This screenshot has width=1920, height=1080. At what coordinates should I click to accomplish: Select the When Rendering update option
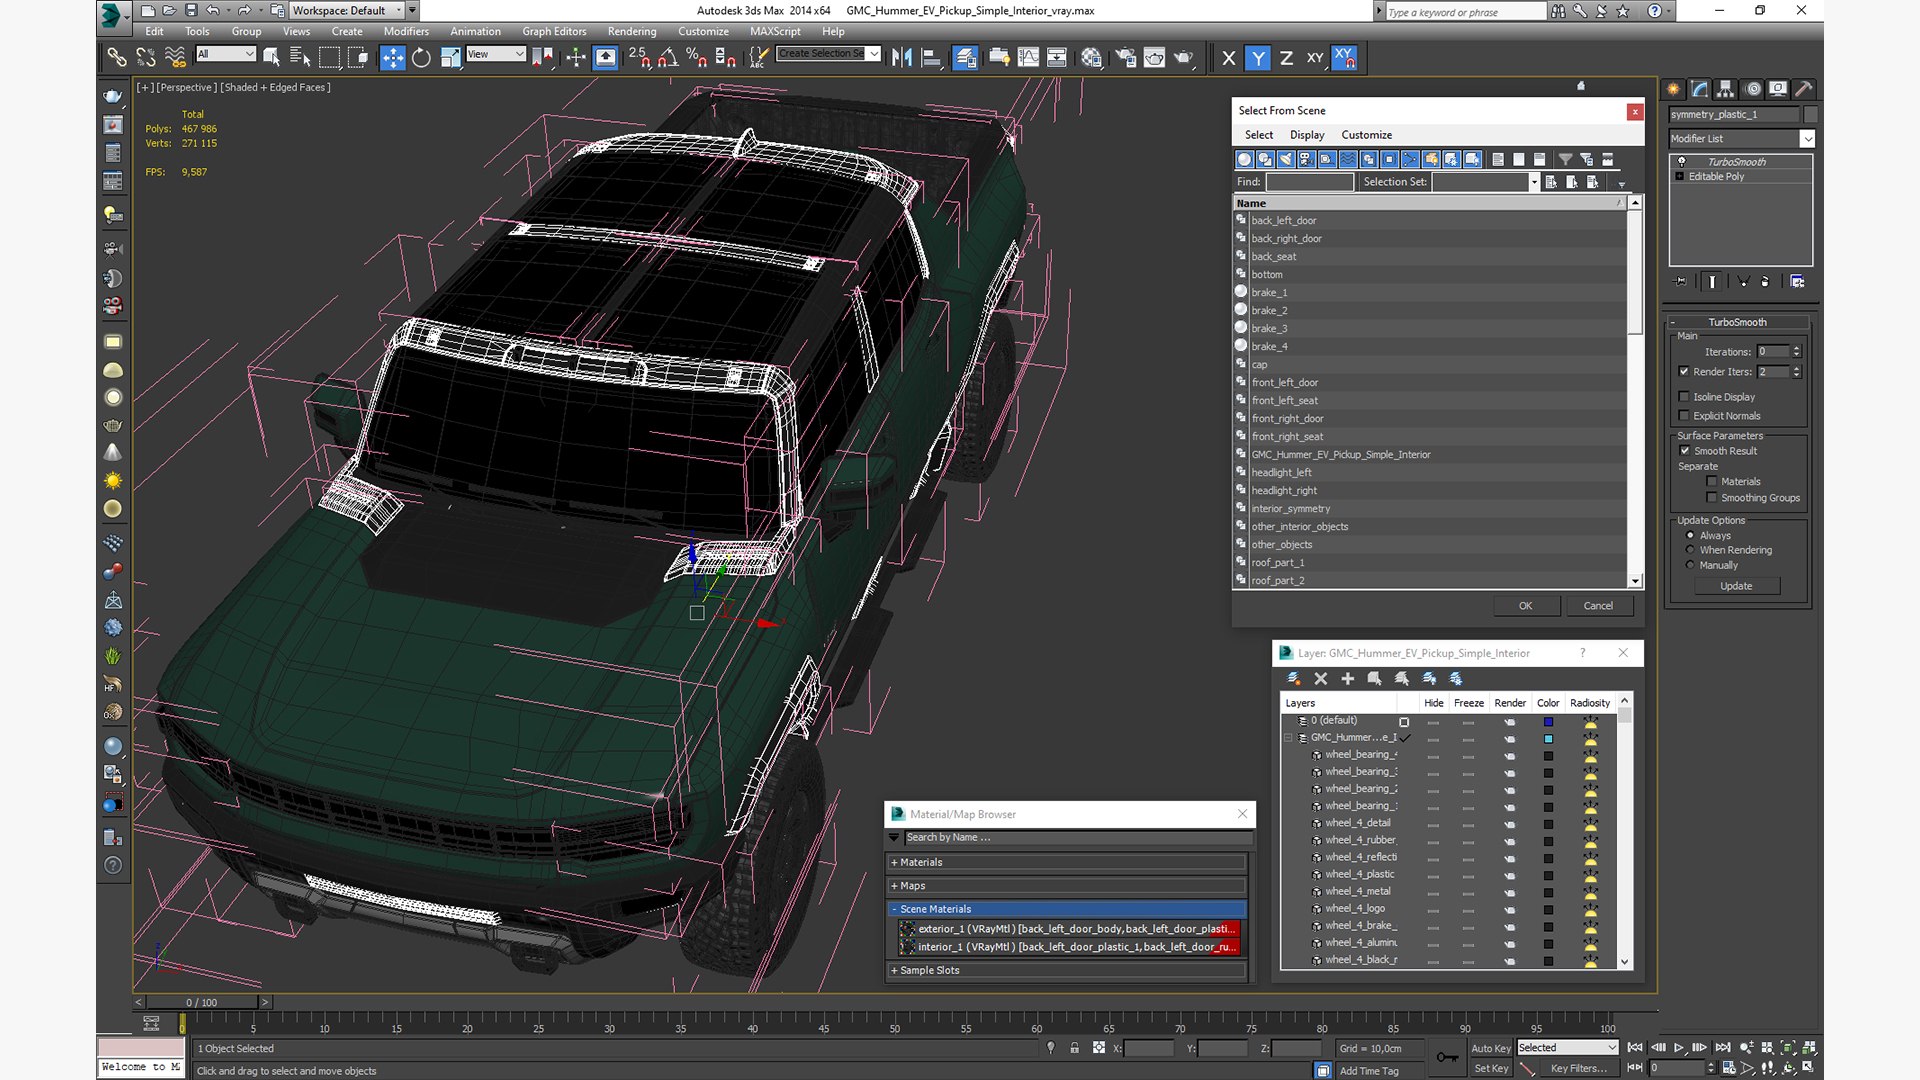(x=1690, y=550)
